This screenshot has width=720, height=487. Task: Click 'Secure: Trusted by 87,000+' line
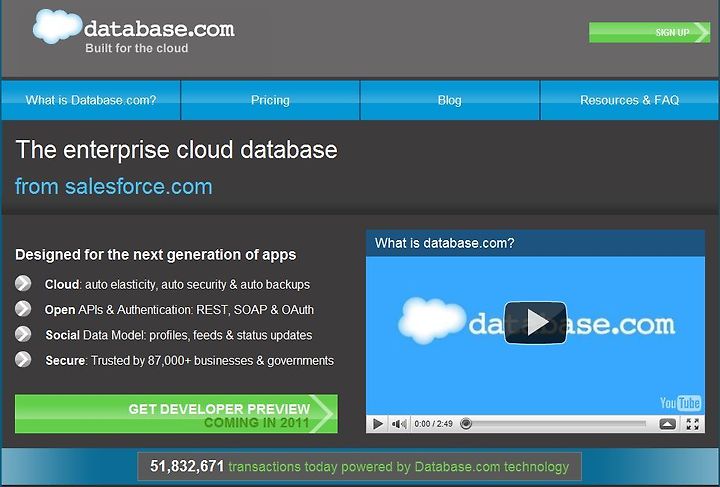coord(190,360)
